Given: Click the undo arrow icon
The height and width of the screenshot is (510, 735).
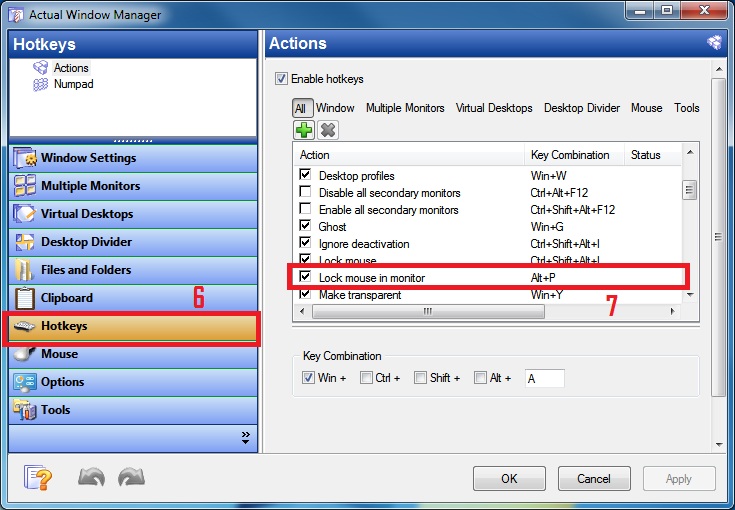Looking at the screenshot, I should 91,478.
